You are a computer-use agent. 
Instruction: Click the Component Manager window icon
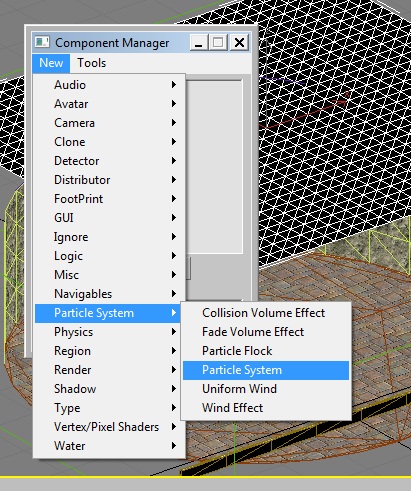click(x=42, y=42)
